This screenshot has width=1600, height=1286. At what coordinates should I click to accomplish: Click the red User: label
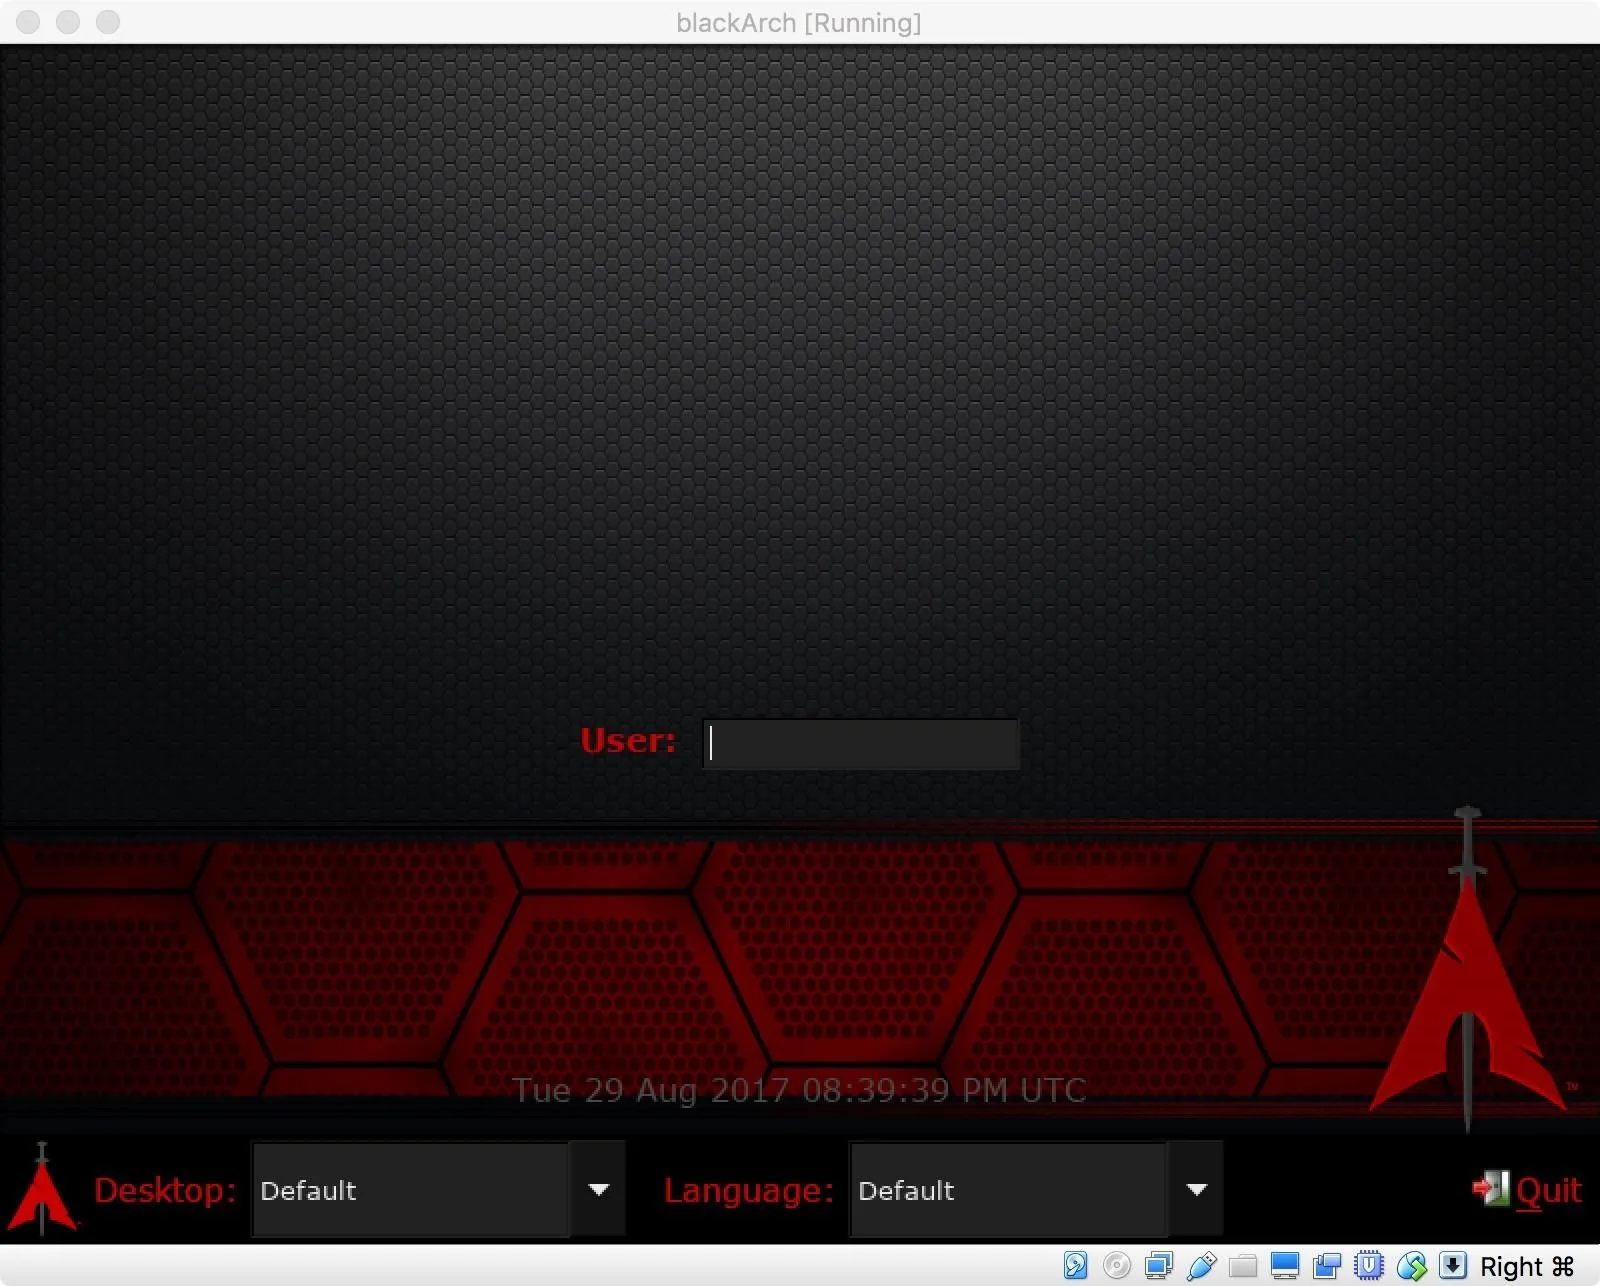click(x=628, y=741)
